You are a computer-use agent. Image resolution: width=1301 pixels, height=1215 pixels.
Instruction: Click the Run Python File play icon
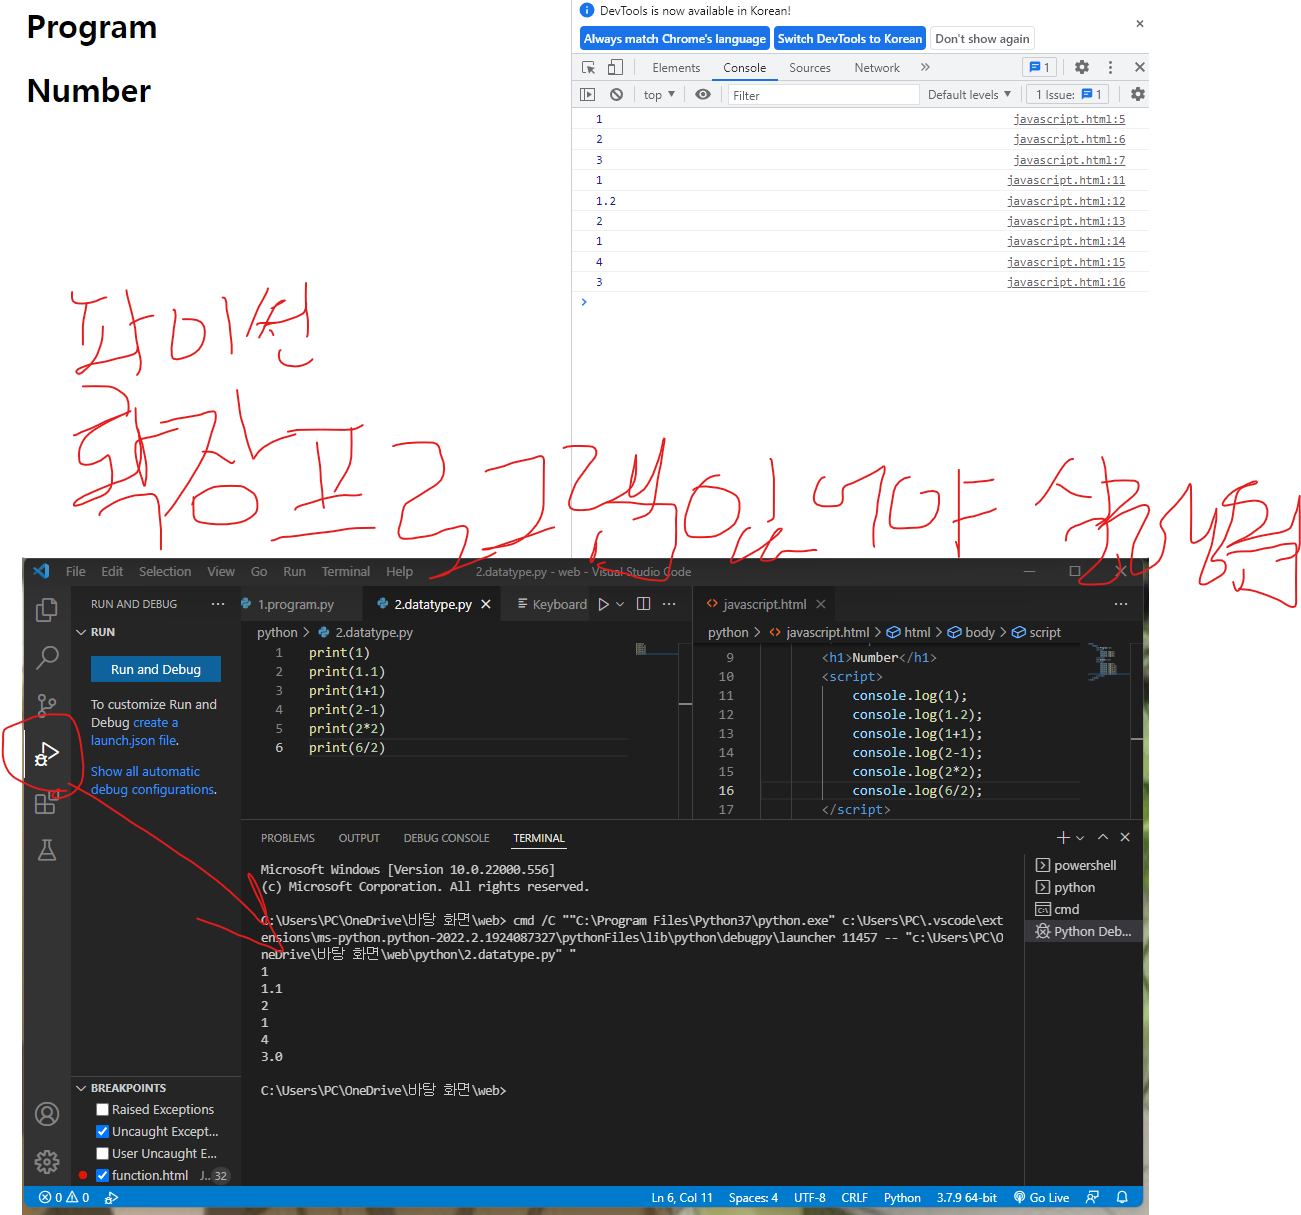(x=603, y=604)
